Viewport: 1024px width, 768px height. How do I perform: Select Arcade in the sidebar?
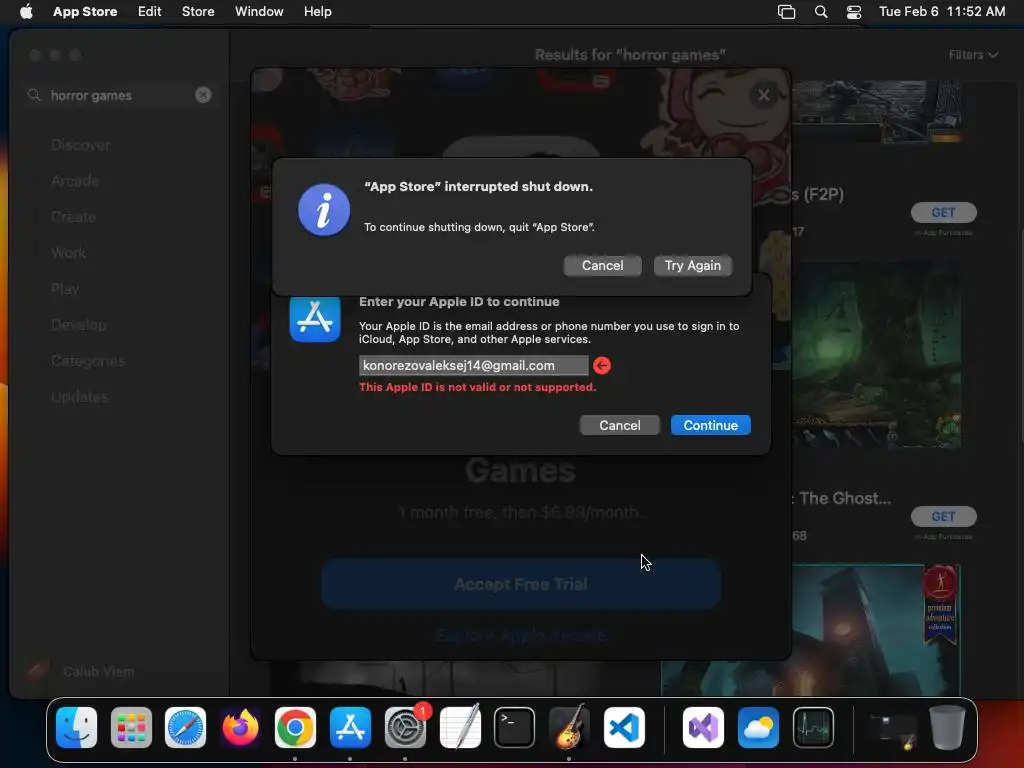click(x=75, y=181)
